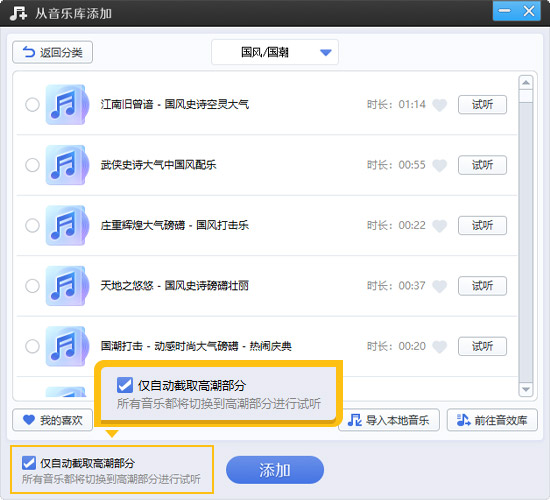Open 导入本地音乐 import local music
This screenshot has width=550, height=500.
389,420
